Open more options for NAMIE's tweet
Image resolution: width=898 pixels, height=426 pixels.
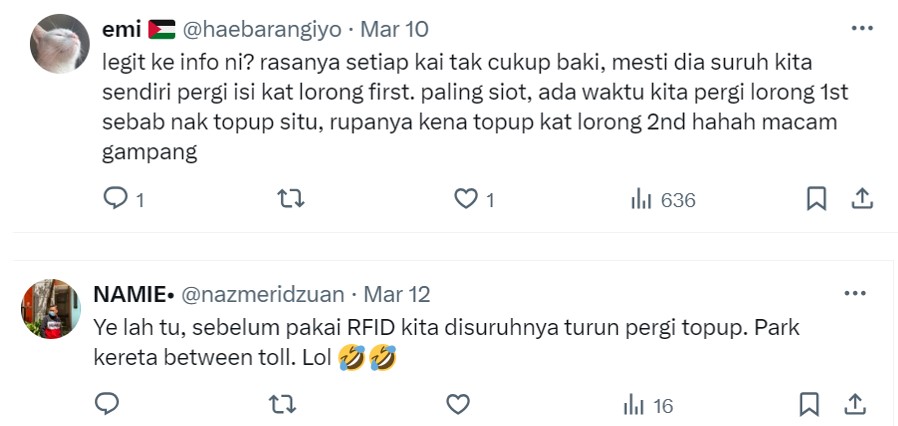855,294
